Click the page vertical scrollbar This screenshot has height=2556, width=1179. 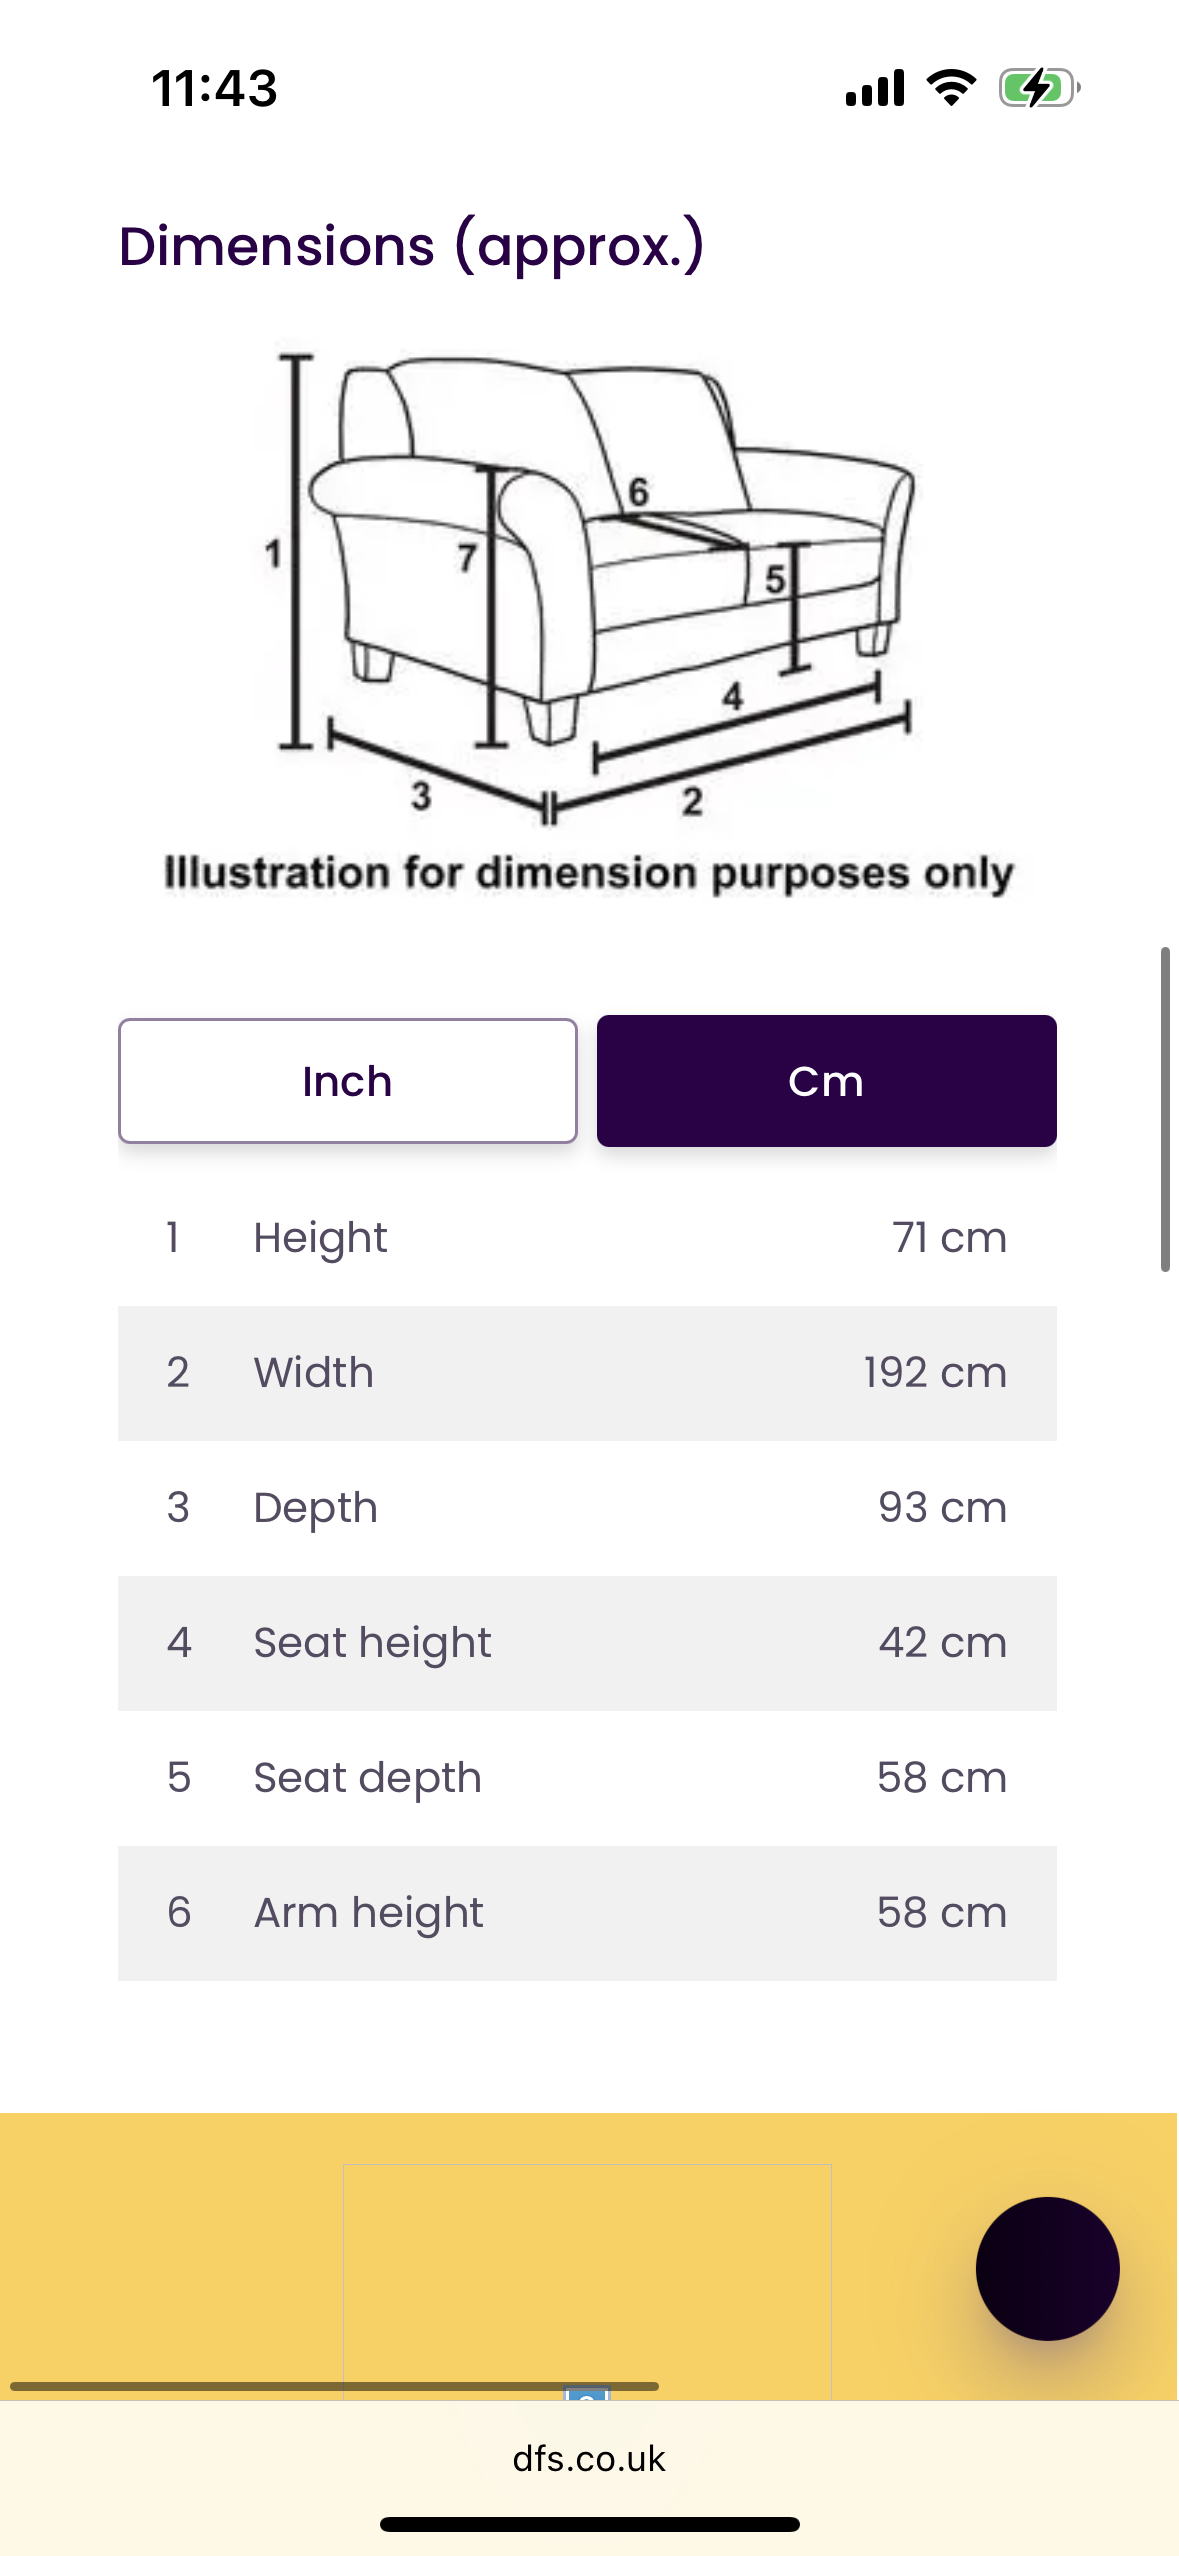(x=1164, y=1108)
